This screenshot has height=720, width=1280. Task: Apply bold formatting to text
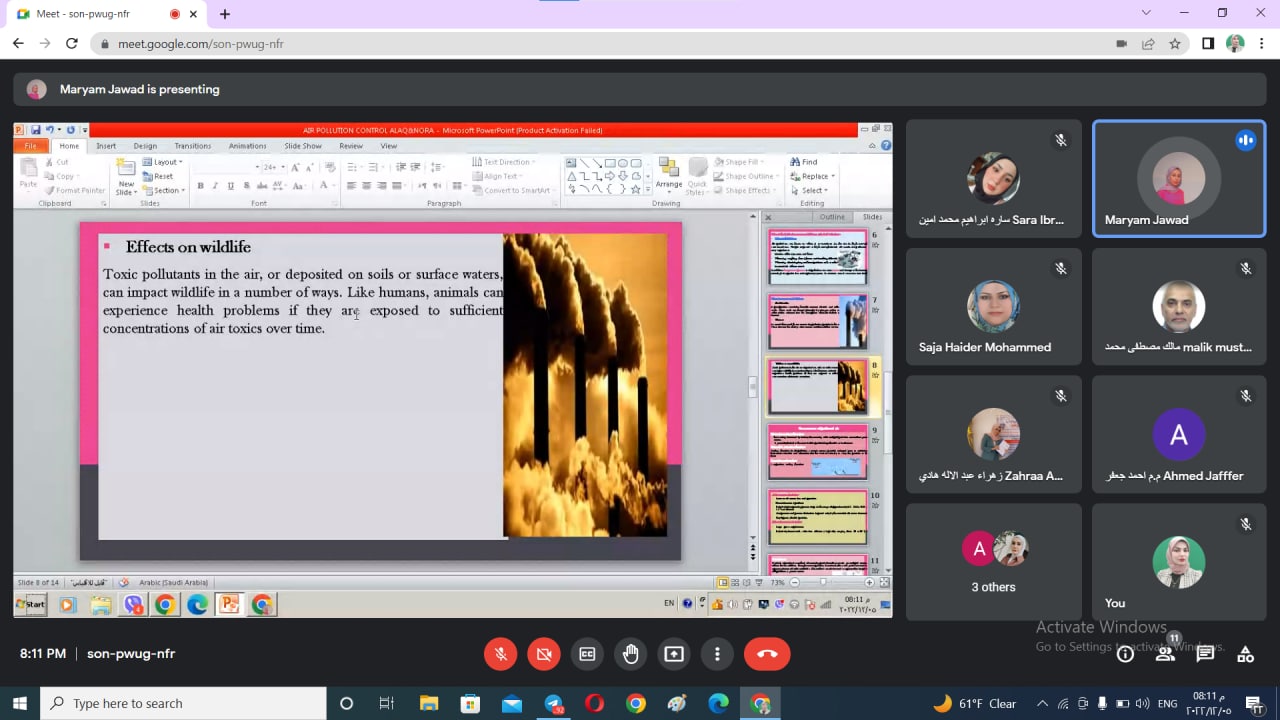point(201,186)
